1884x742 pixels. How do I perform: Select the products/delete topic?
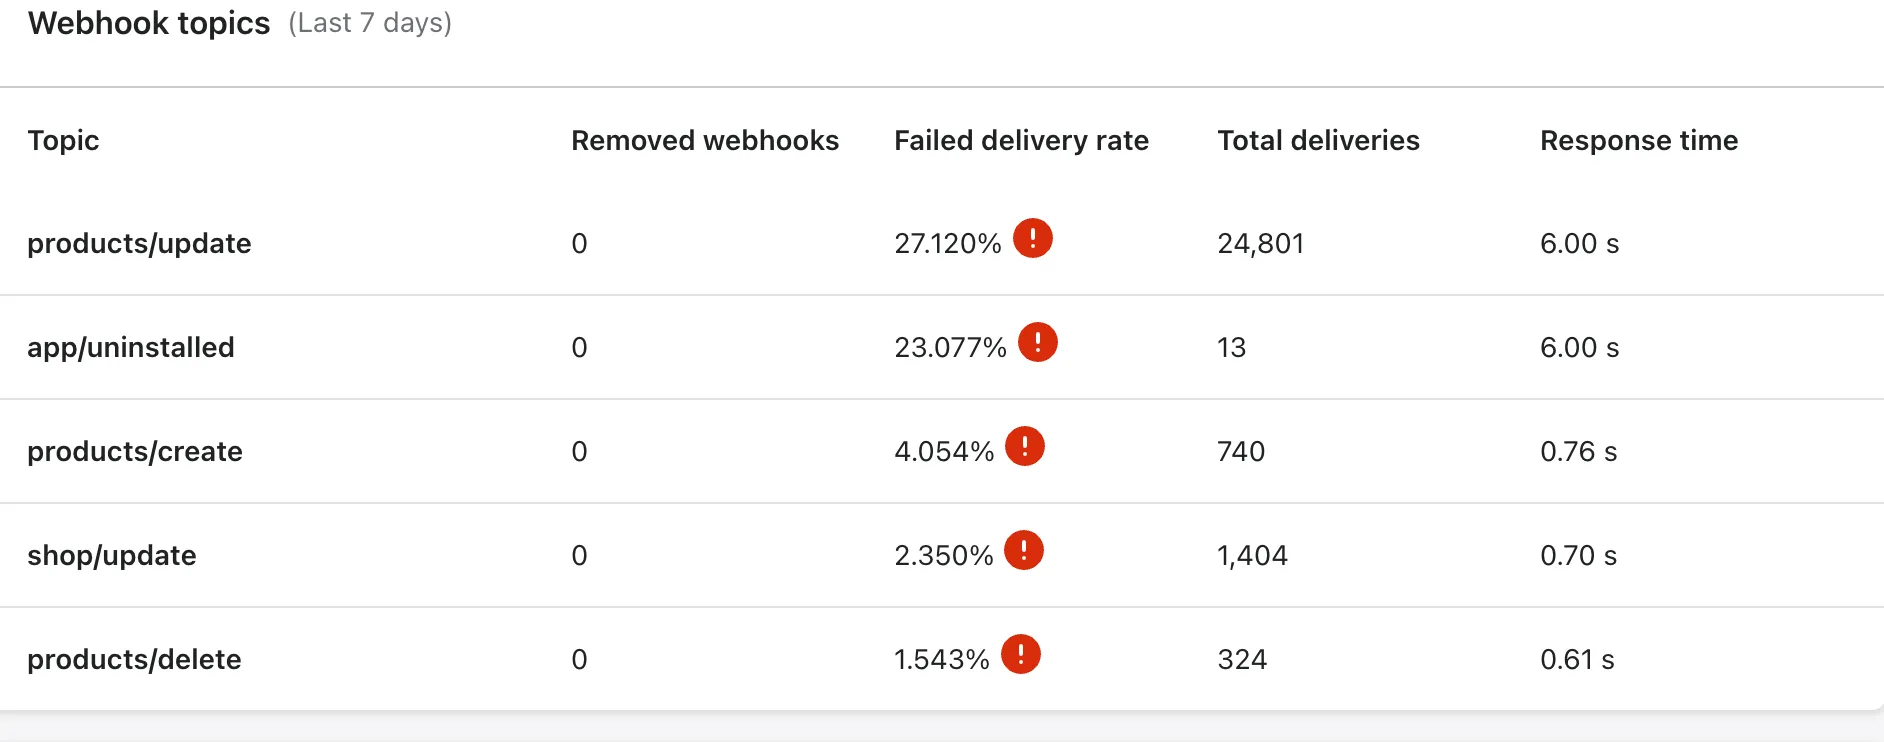[134, 659]
